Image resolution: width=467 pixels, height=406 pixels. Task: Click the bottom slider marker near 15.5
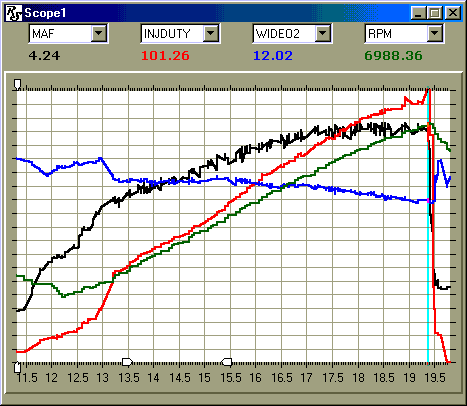(x=227, y=362)
